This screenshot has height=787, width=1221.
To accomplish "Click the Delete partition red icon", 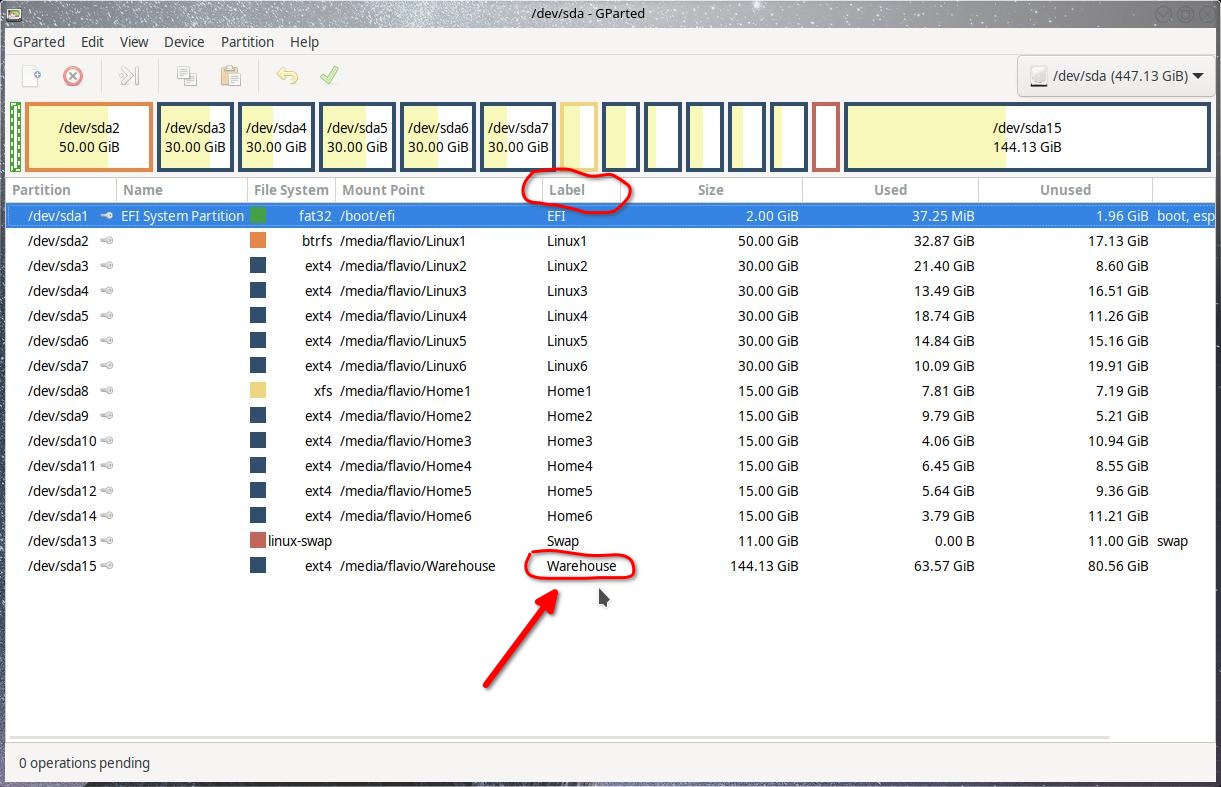I will [73, 76].
